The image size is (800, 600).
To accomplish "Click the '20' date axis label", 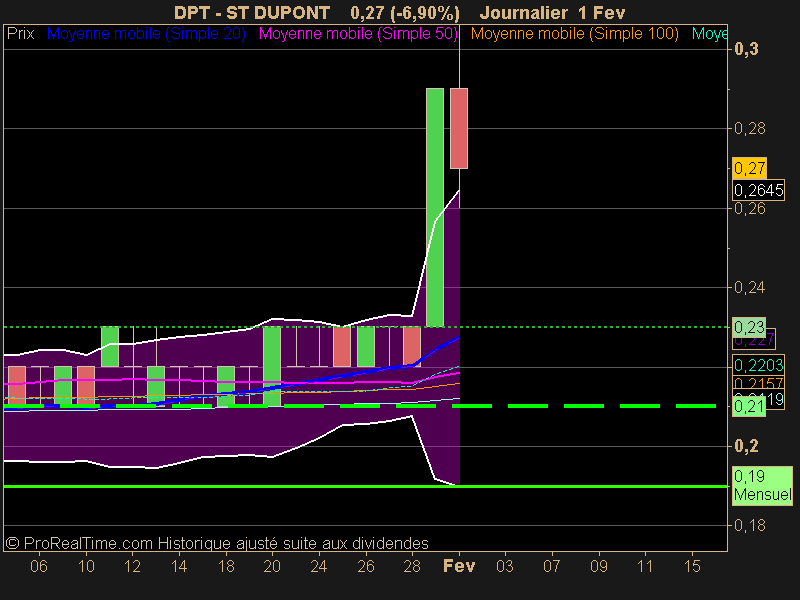I will 272,566.
